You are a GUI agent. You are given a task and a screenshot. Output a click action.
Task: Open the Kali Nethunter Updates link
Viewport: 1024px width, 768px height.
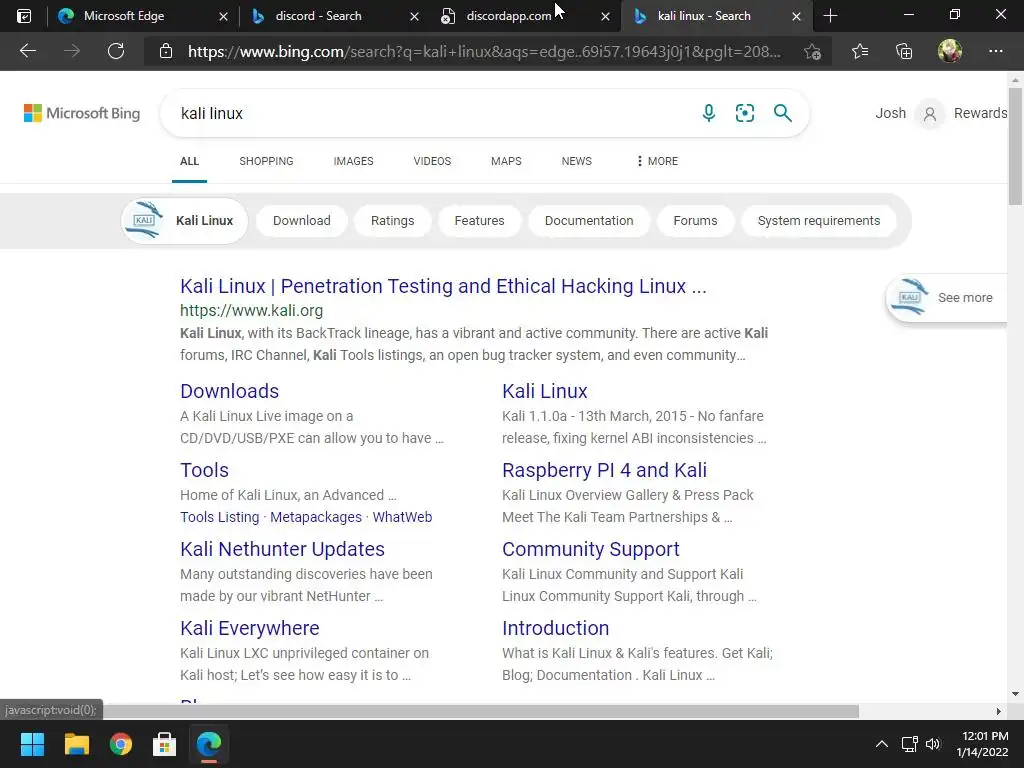click(282, 549)
